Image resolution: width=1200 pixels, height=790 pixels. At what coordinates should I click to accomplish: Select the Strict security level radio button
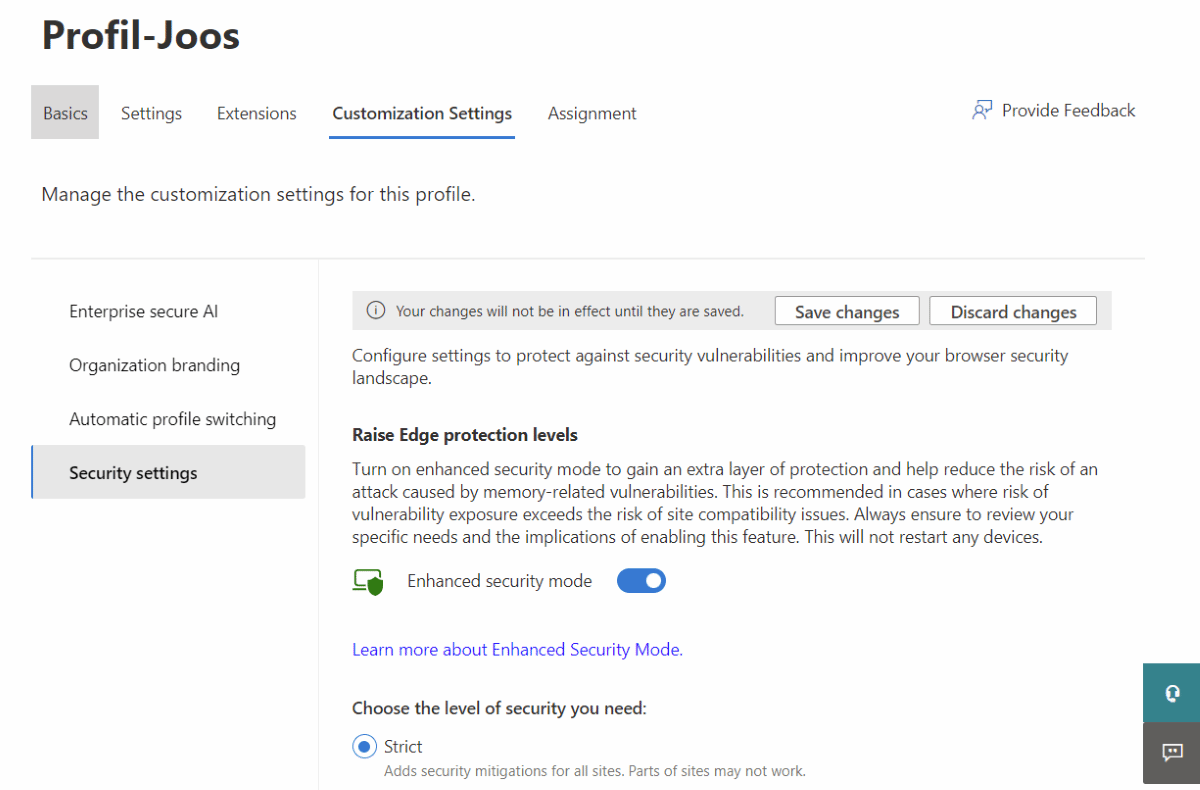click(362, 746)
